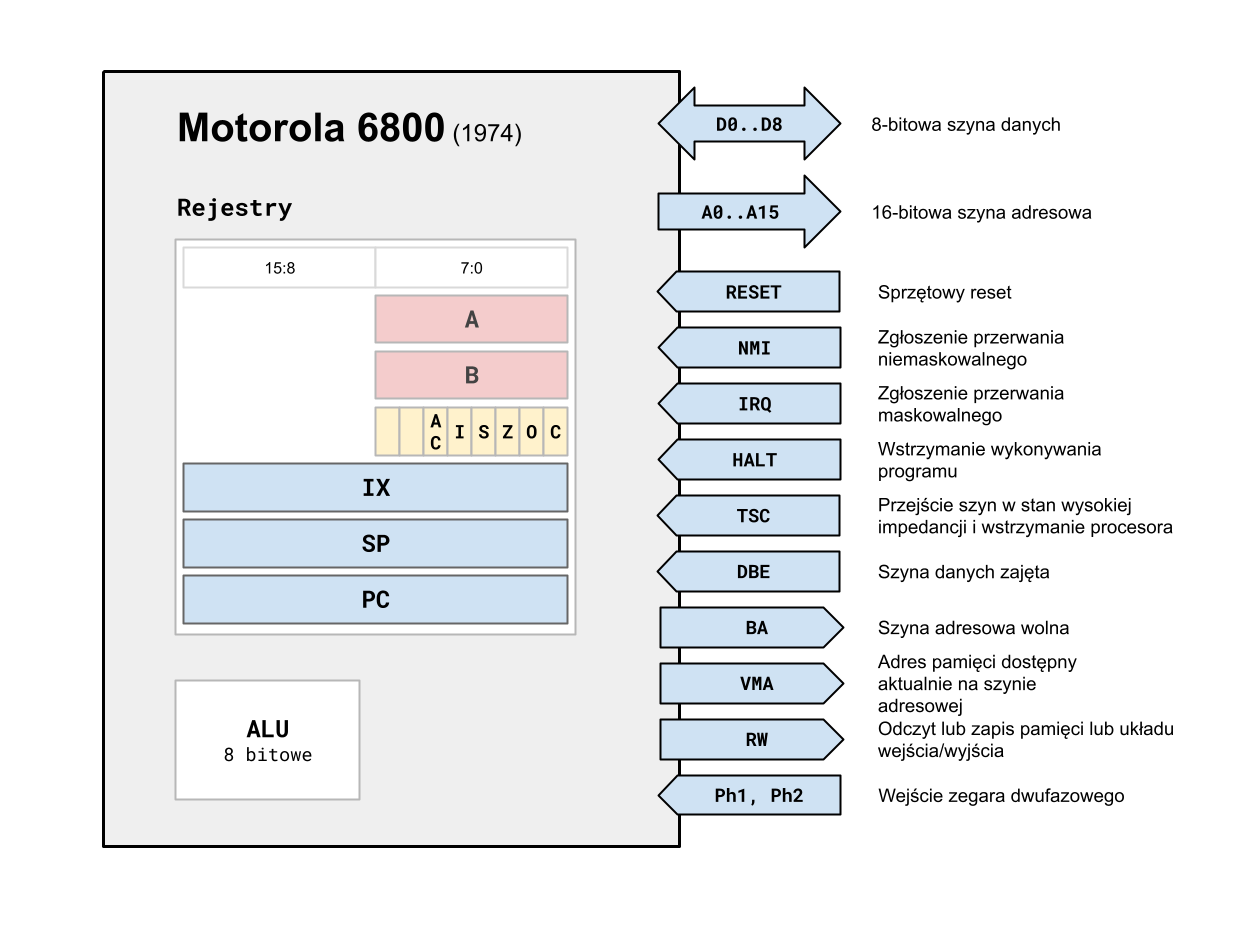Click the D0..D8 data bus arrow

(x=748, y=124)
